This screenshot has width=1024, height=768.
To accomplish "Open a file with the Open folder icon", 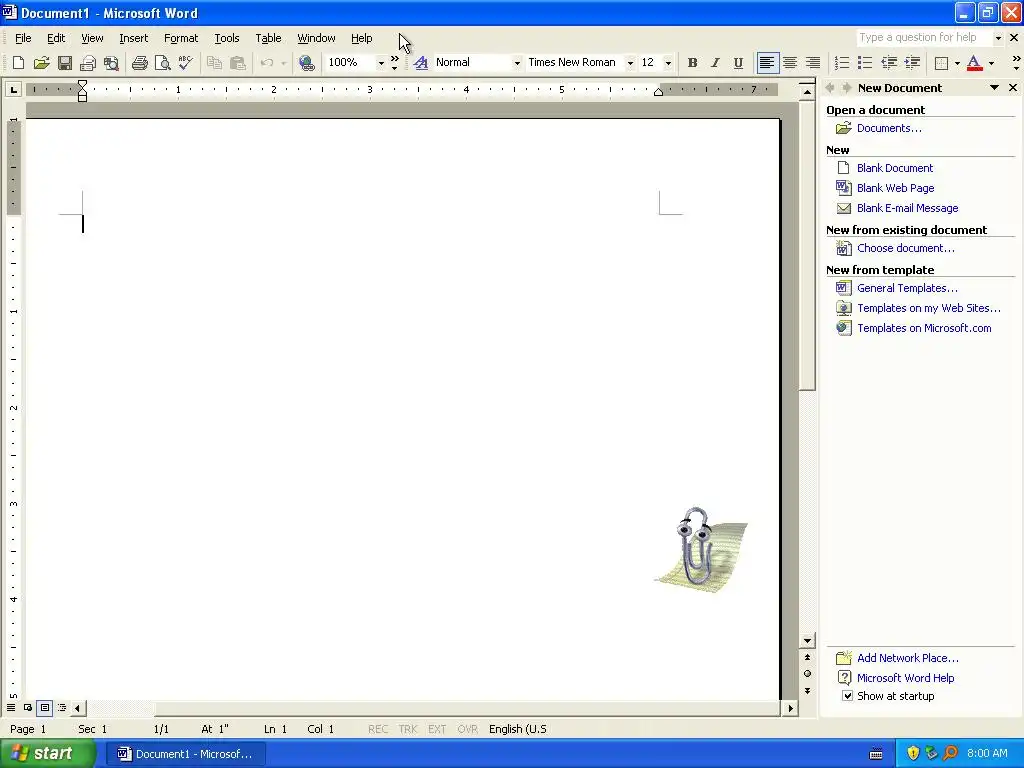I will pyautogui.click(x=41, y=63).
